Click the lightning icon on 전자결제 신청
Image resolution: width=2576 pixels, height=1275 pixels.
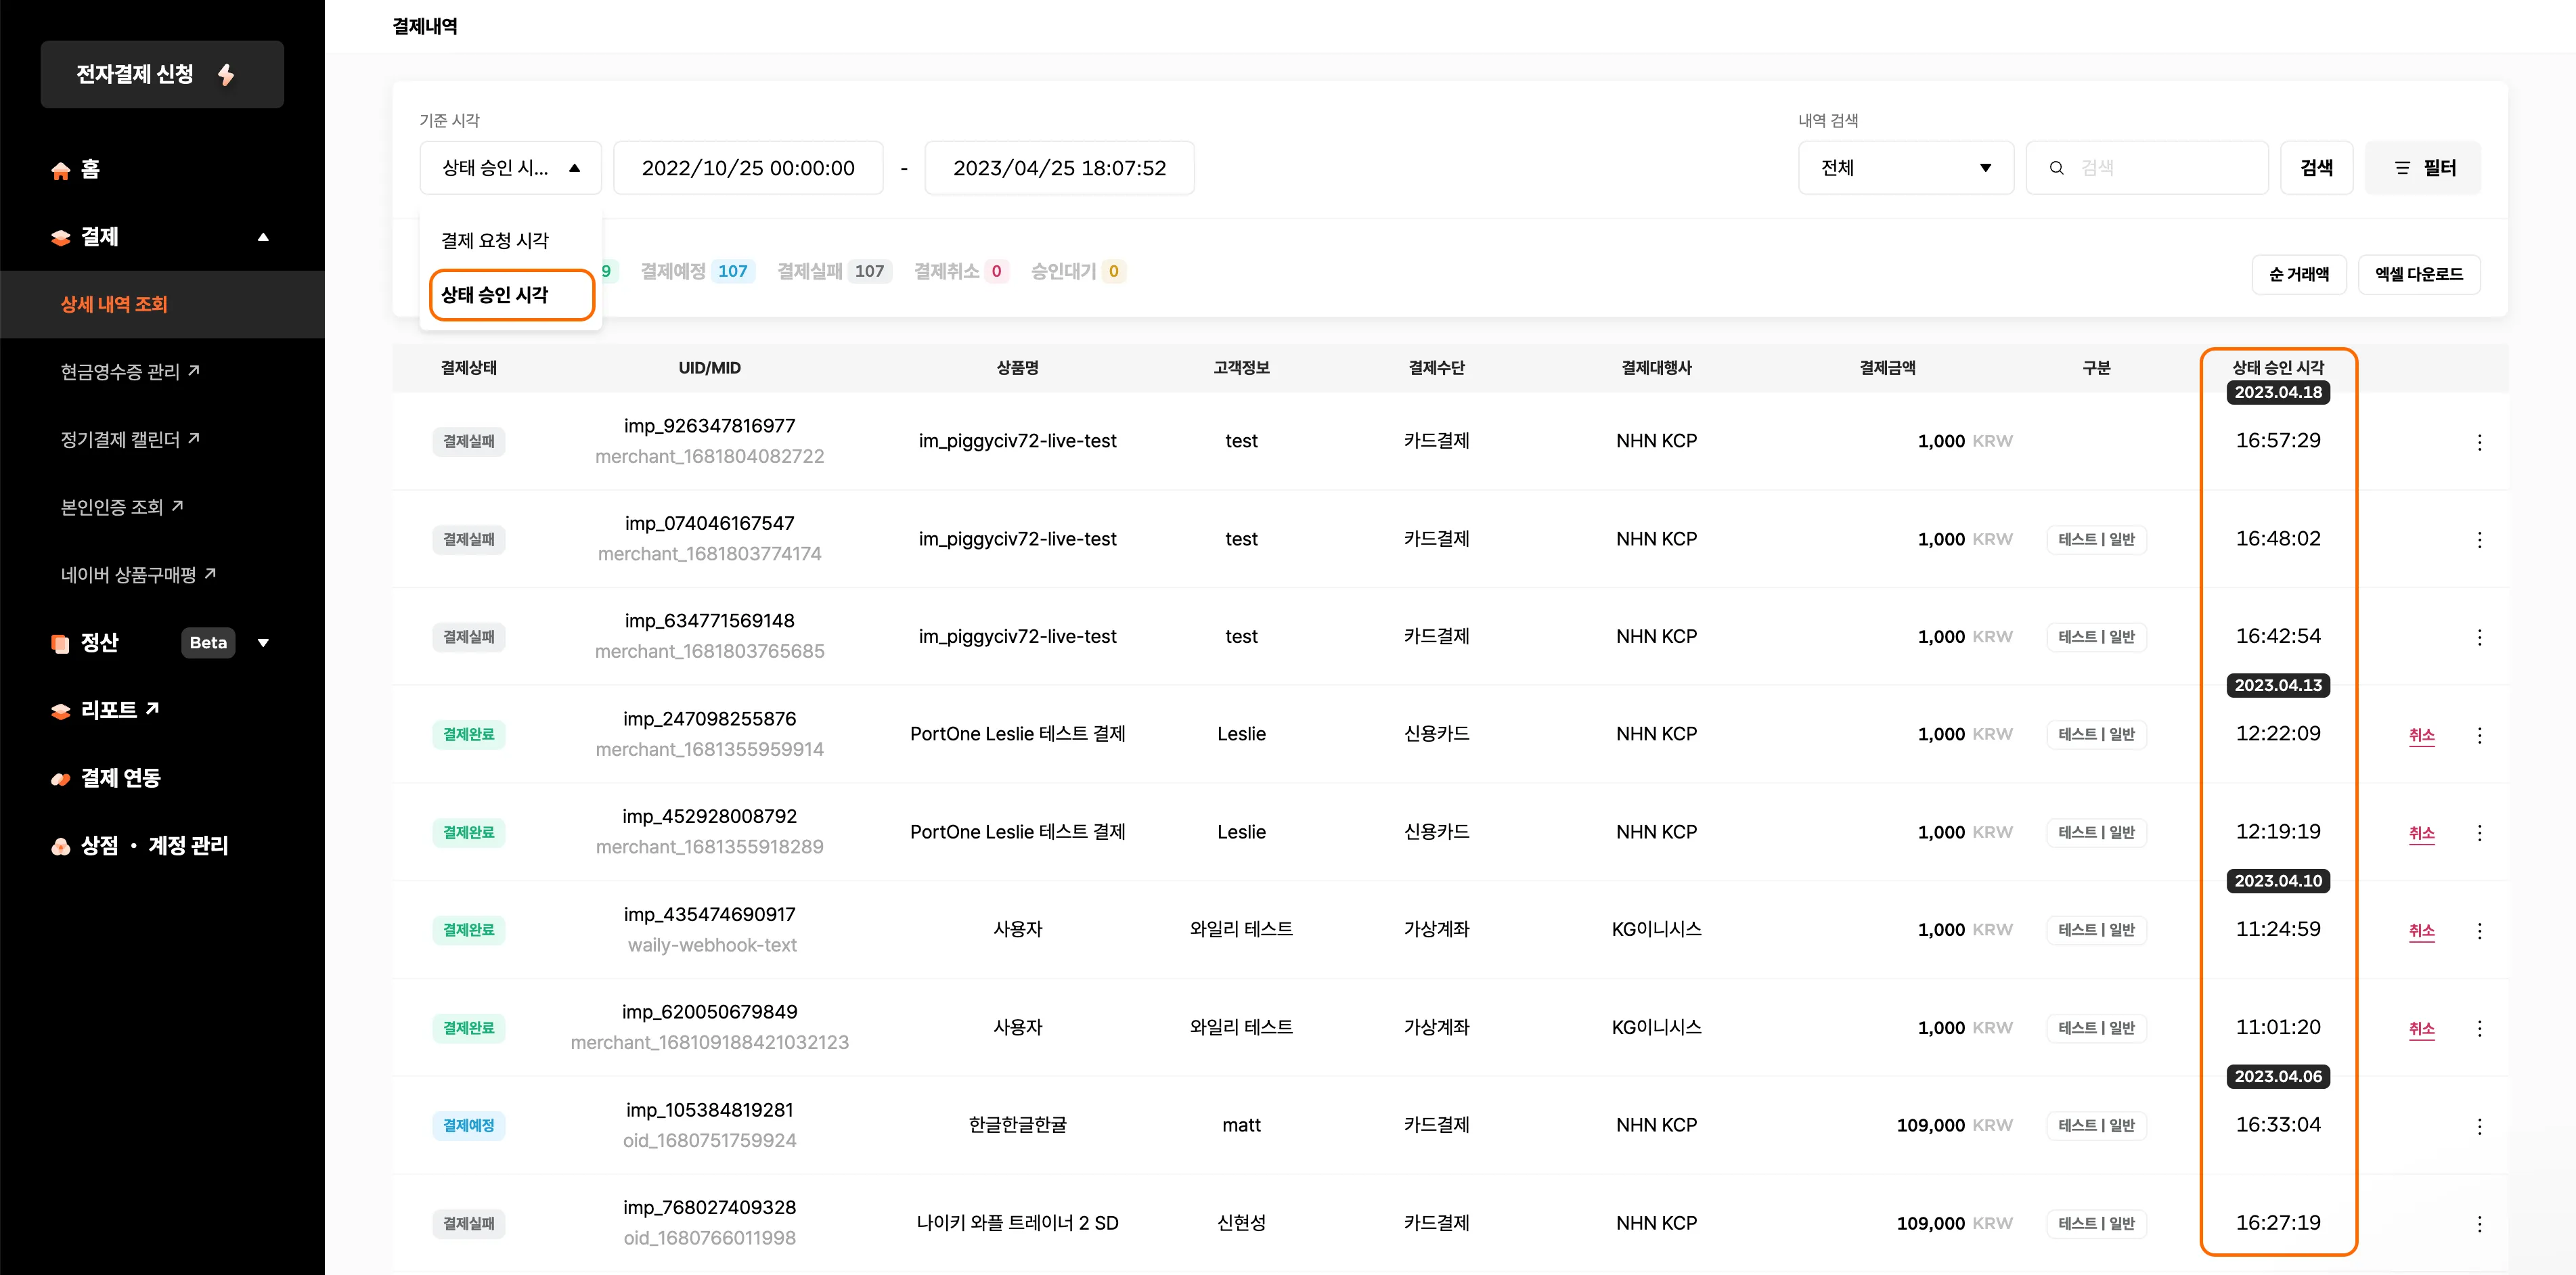click(x=227, y=74)
